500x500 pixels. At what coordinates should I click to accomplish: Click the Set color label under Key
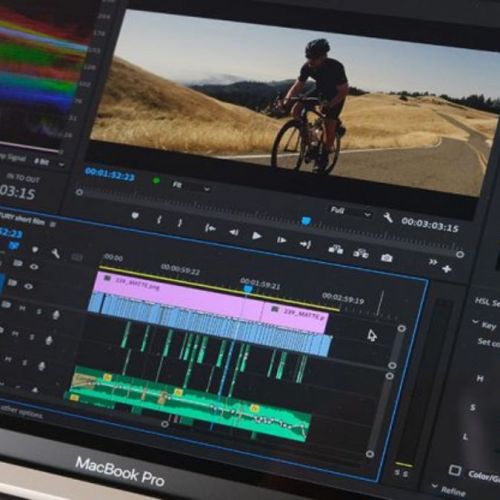click(489, 343)
